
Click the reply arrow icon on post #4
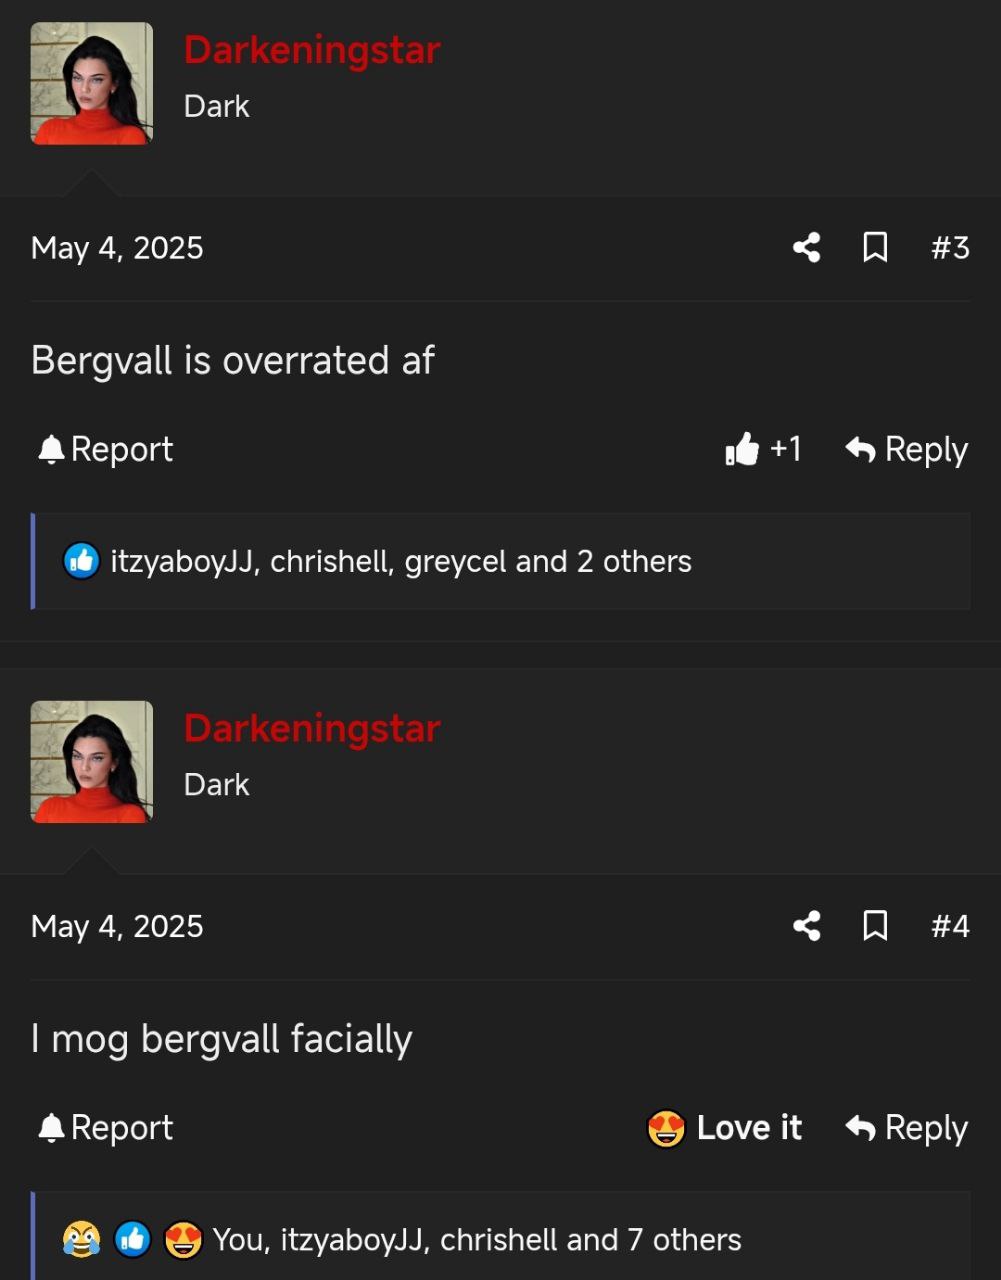[x=860, y=1128]
